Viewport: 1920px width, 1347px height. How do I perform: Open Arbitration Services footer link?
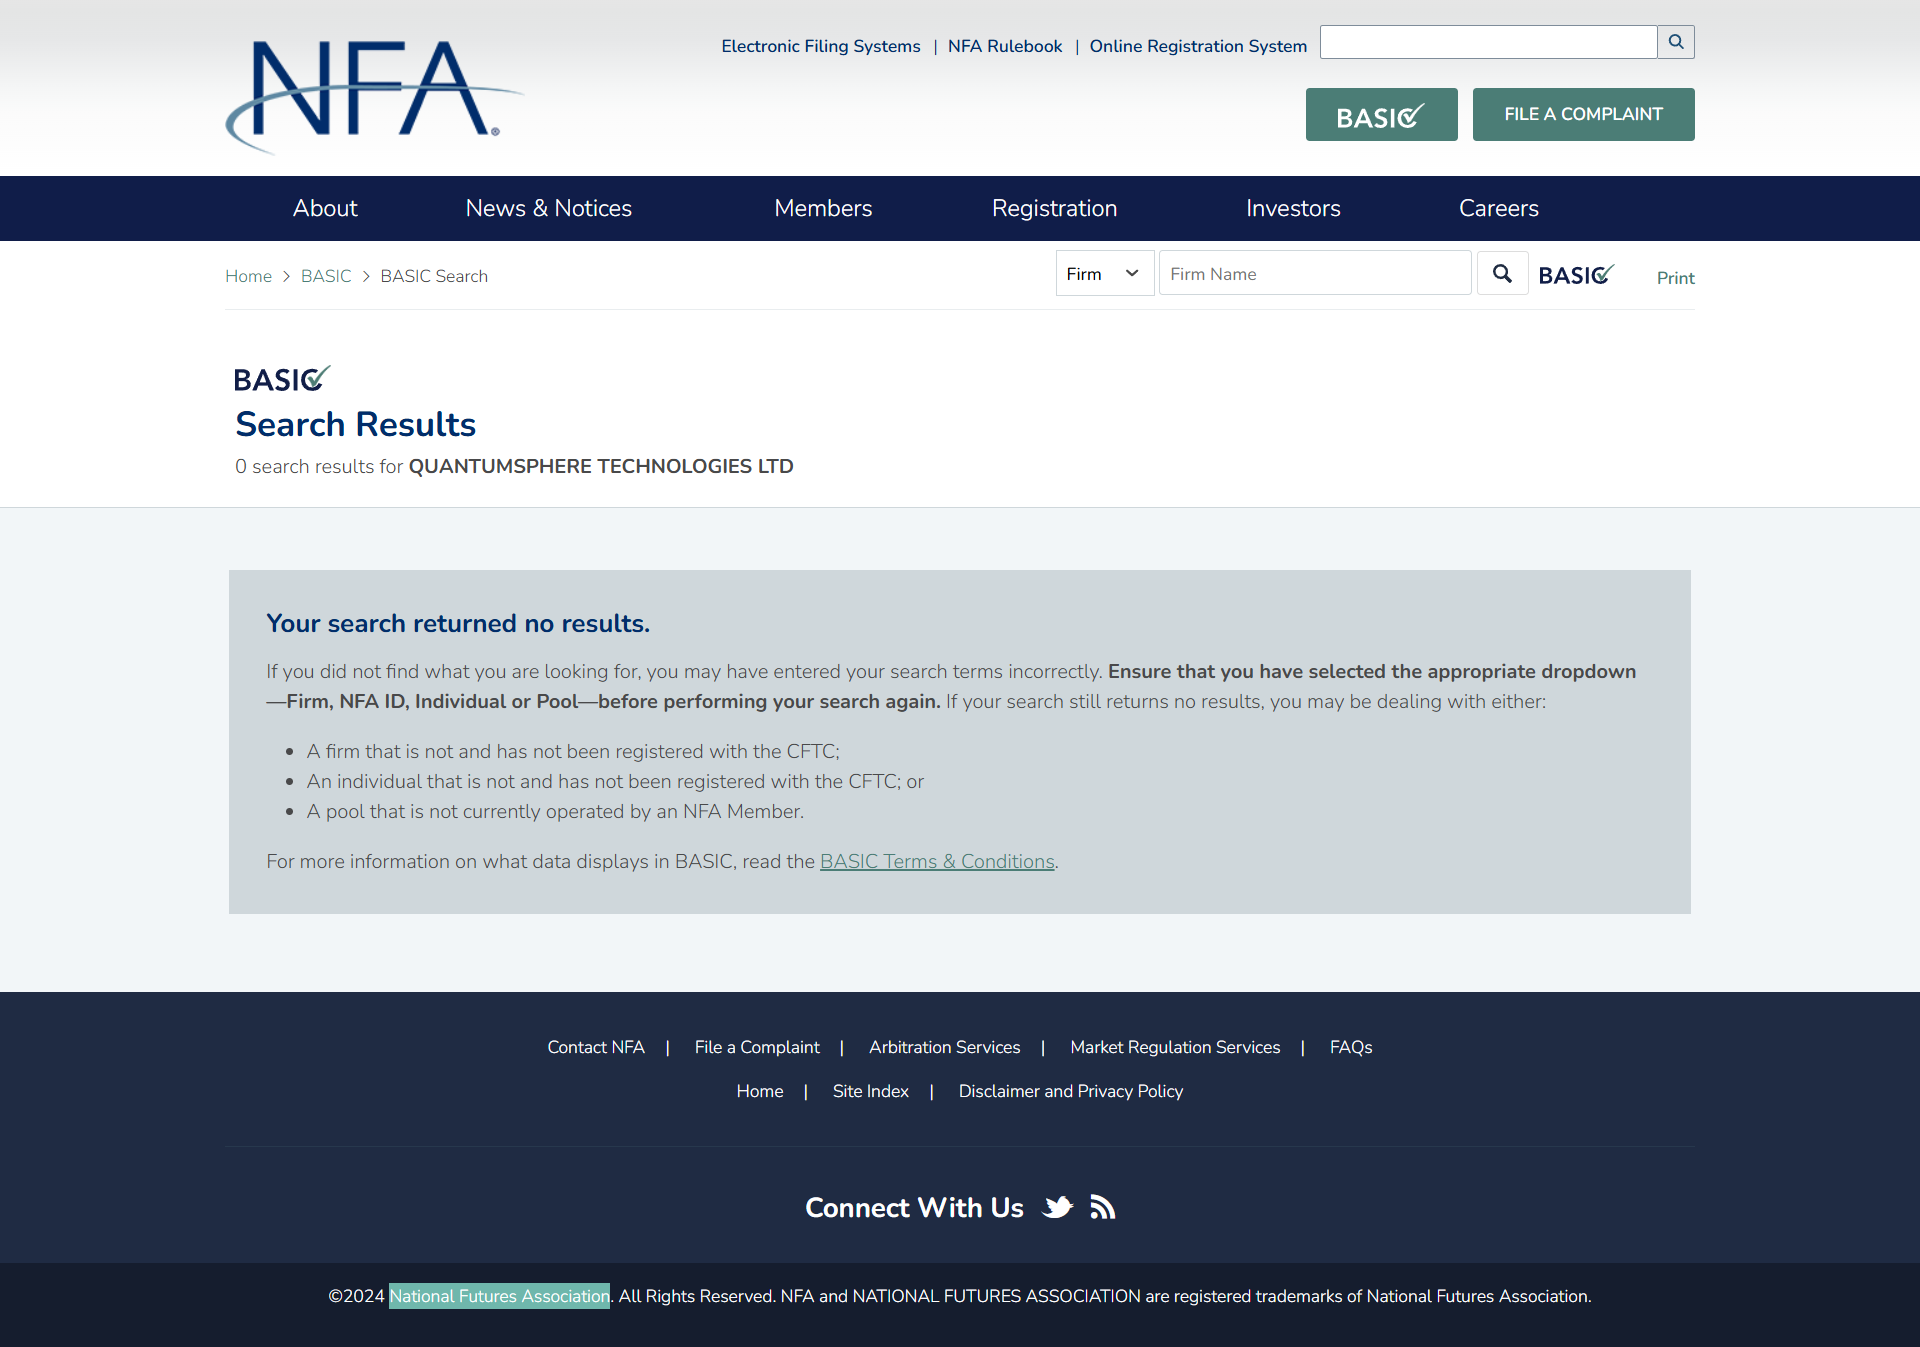(x=944, y=1047)
